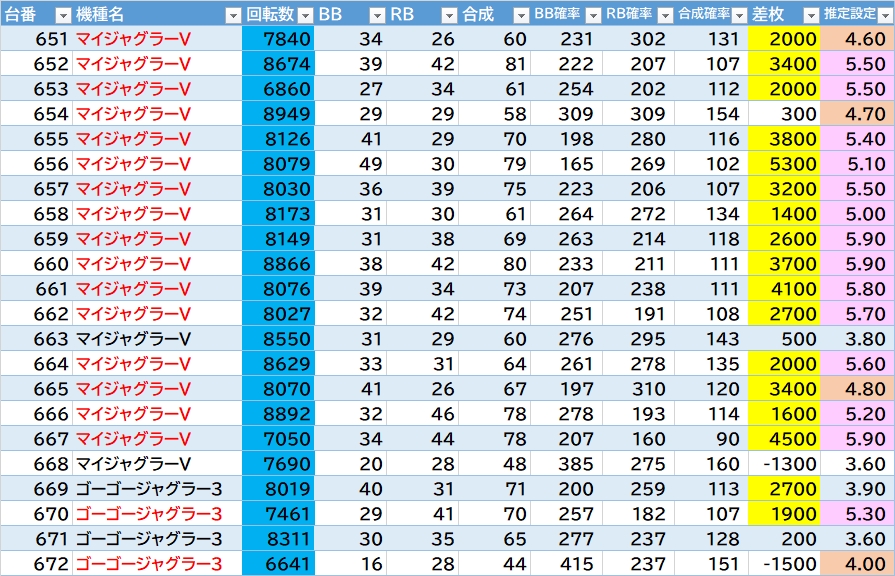Click machine number cell 651
895x576 pixels.
pos(37,39)
